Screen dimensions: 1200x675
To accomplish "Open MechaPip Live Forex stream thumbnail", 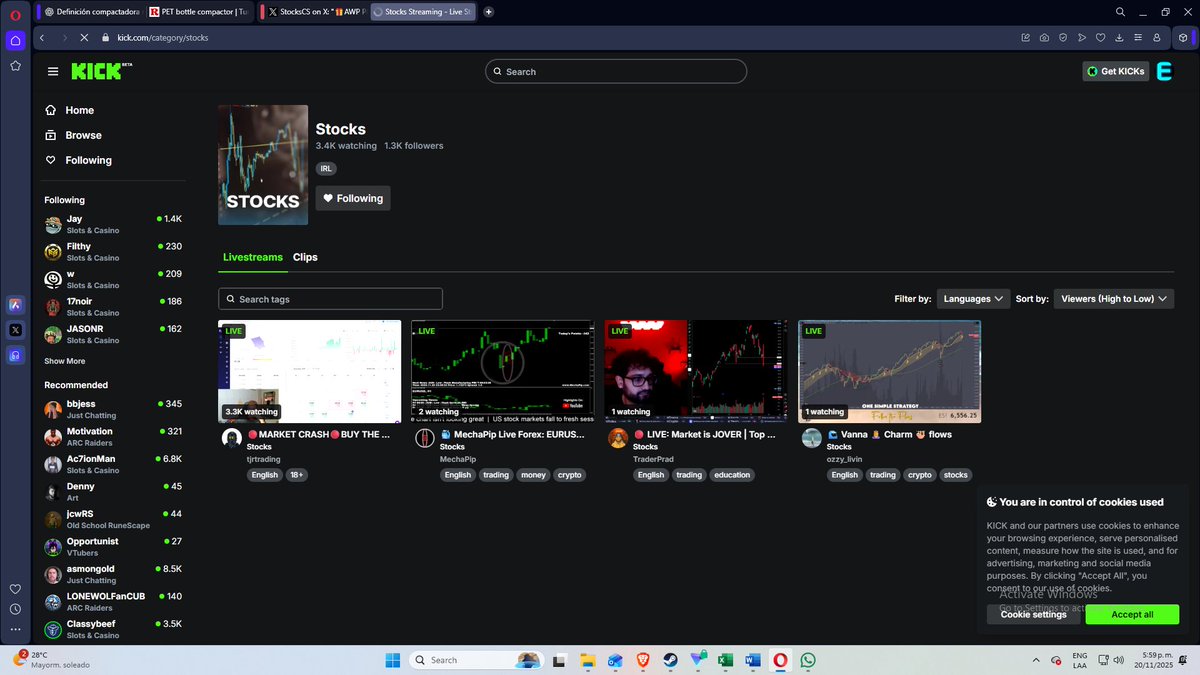I will (x=502, y=371).
